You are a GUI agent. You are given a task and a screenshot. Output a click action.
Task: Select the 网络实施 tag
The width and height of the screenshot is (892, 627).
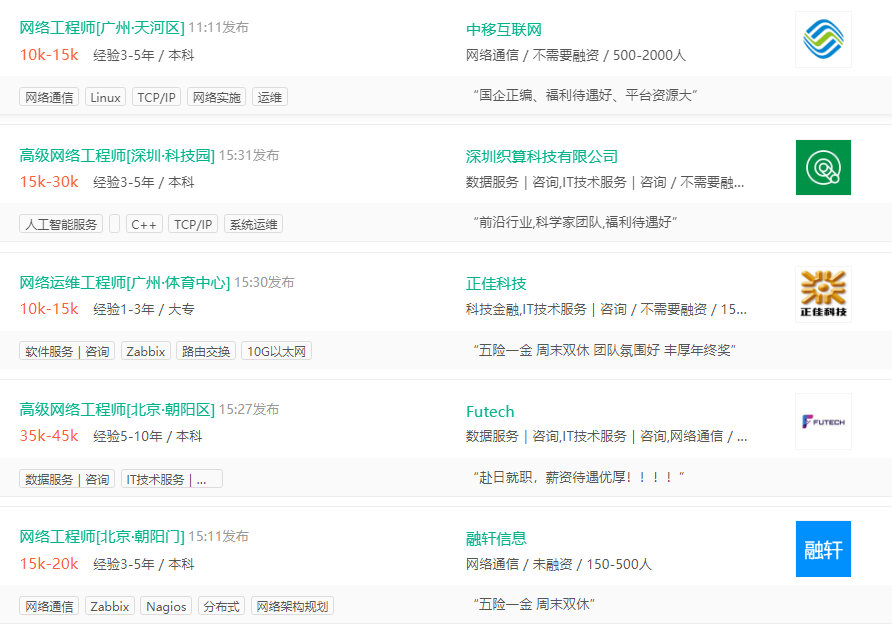pos(216,97)
